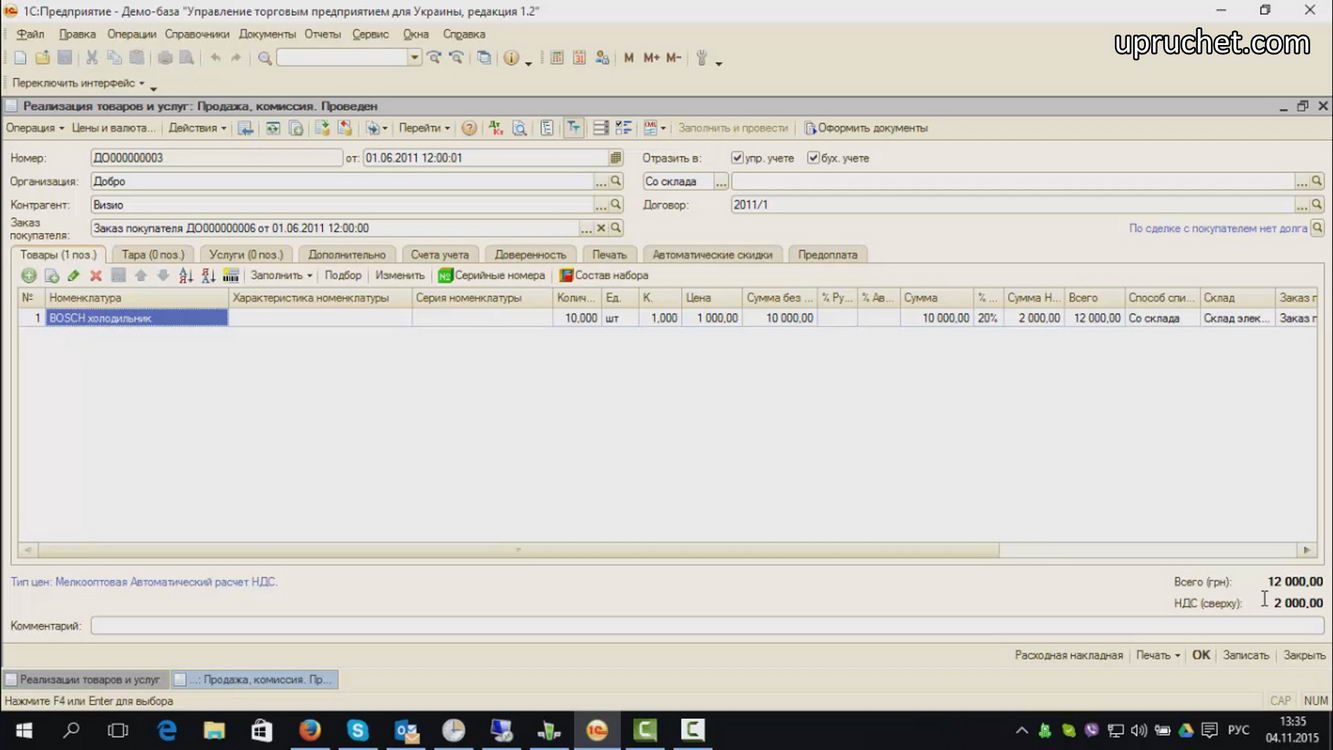The width and height of the screenshot is (1333, 750).
Task: Click the info icon in main toolbar
Action: pyautogui.click(x=511, y=58)
